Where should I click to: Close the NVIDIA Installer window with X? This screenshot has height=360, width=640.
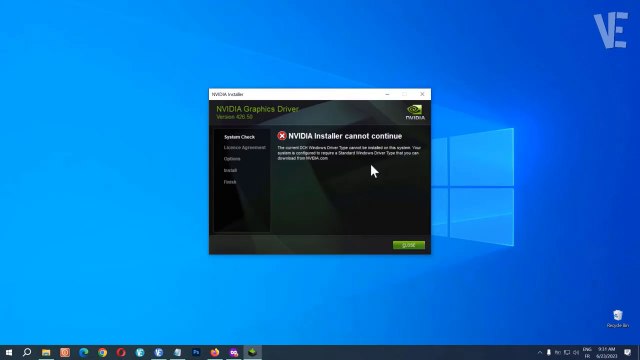pos(422,94)
